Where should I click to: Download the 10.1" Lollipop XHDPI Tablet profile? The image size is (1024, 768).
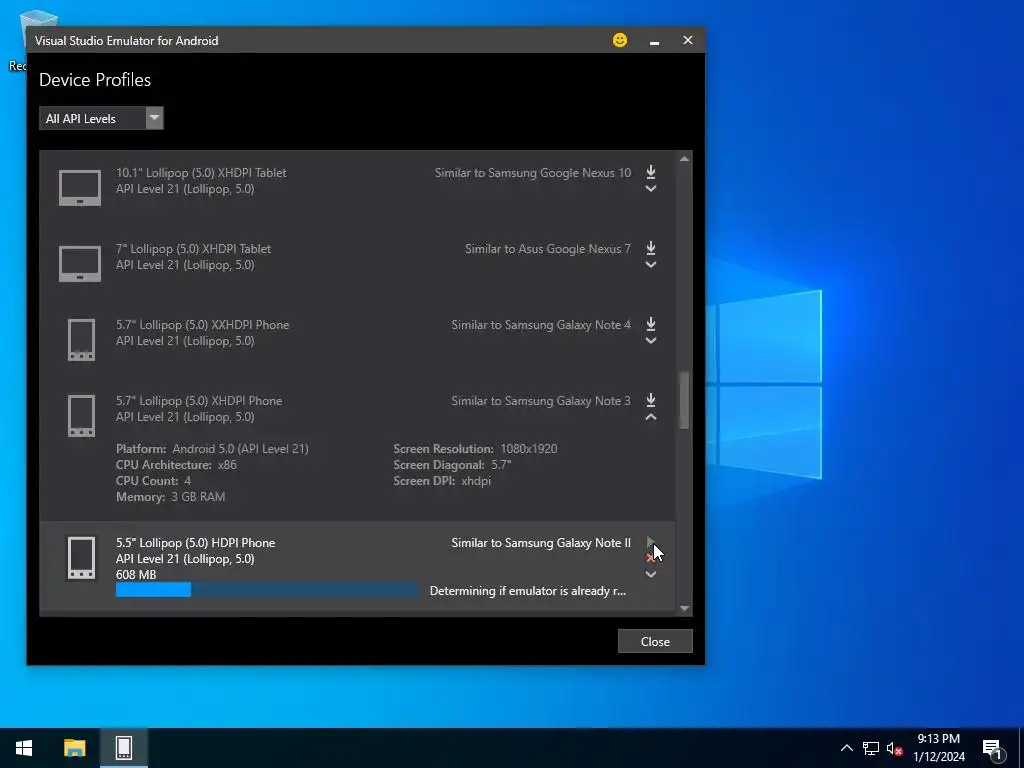coord(650,172)
